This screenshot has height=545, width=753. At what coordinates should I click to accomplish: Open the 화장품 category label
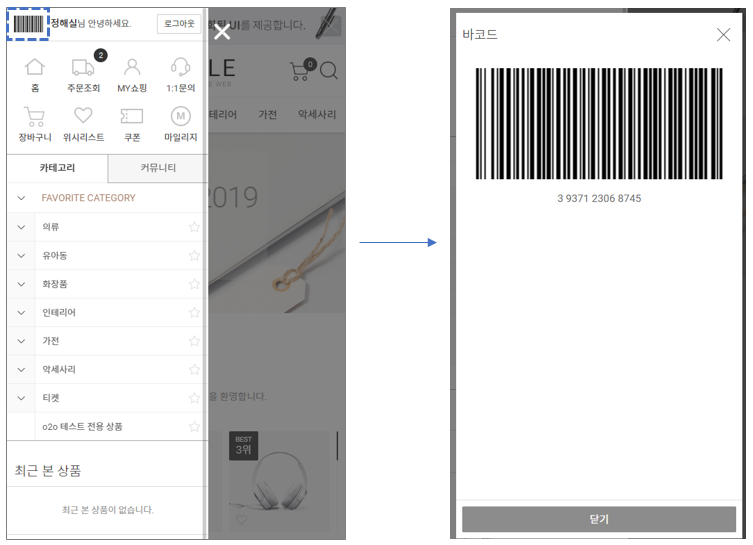pyautogui.click(x=55, y=284)
